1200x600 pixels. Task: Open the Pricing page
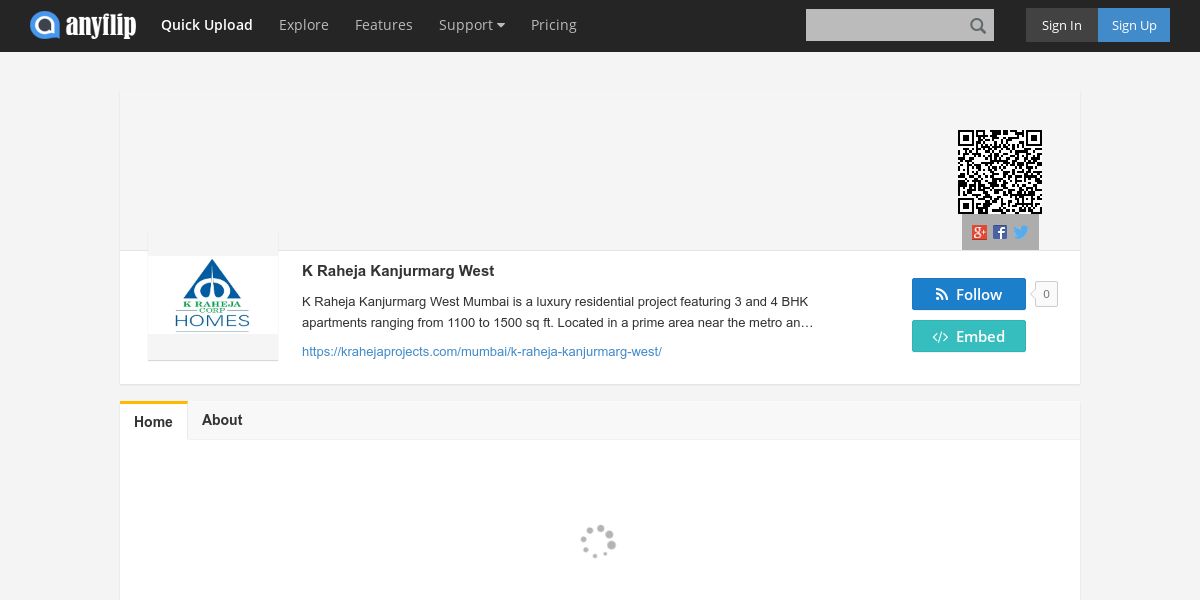coord(554,25)
